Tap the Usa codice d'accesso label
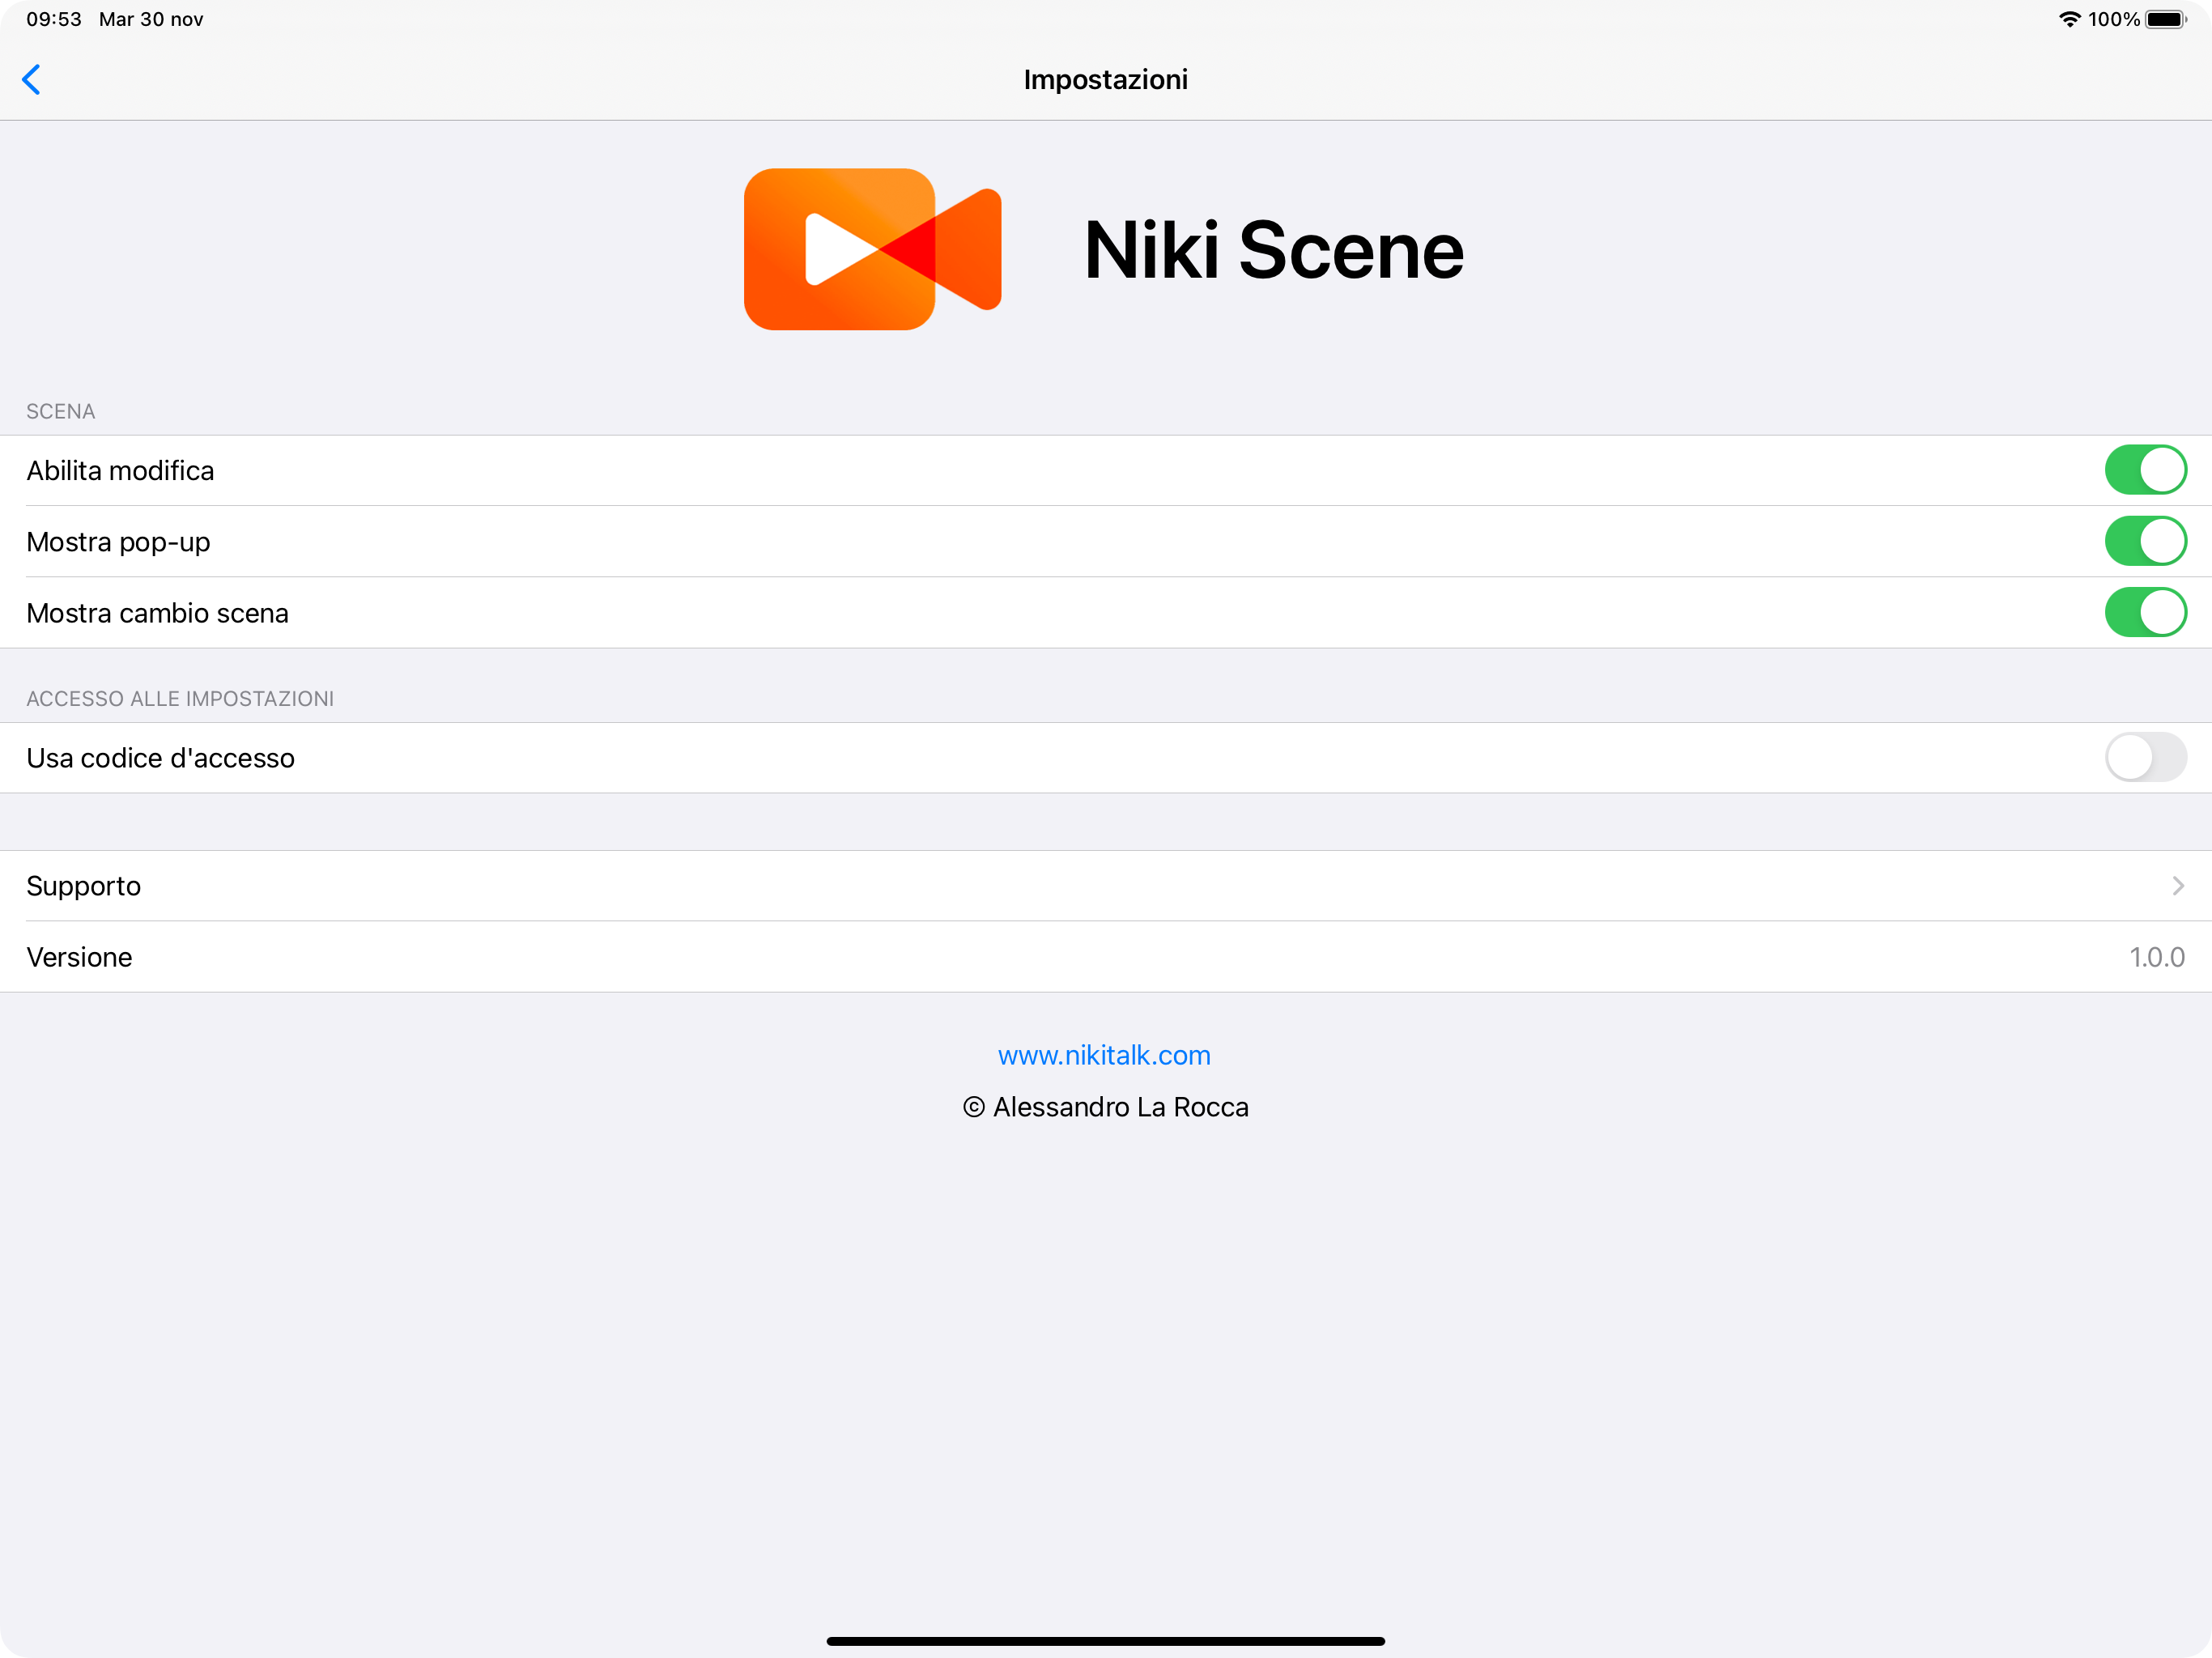Viewport: 2212px width, 1658px height. point(160,758)
